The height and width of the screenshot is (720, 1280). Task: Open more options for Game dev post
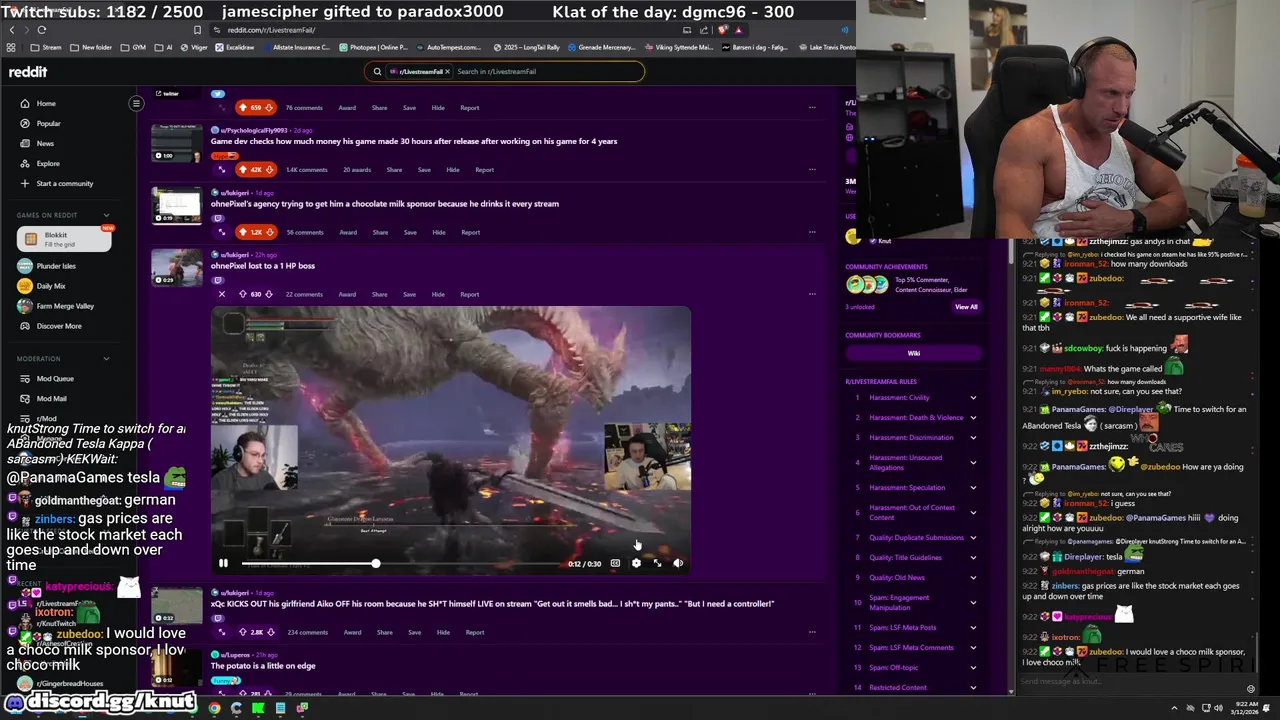[x=812, y=169]
